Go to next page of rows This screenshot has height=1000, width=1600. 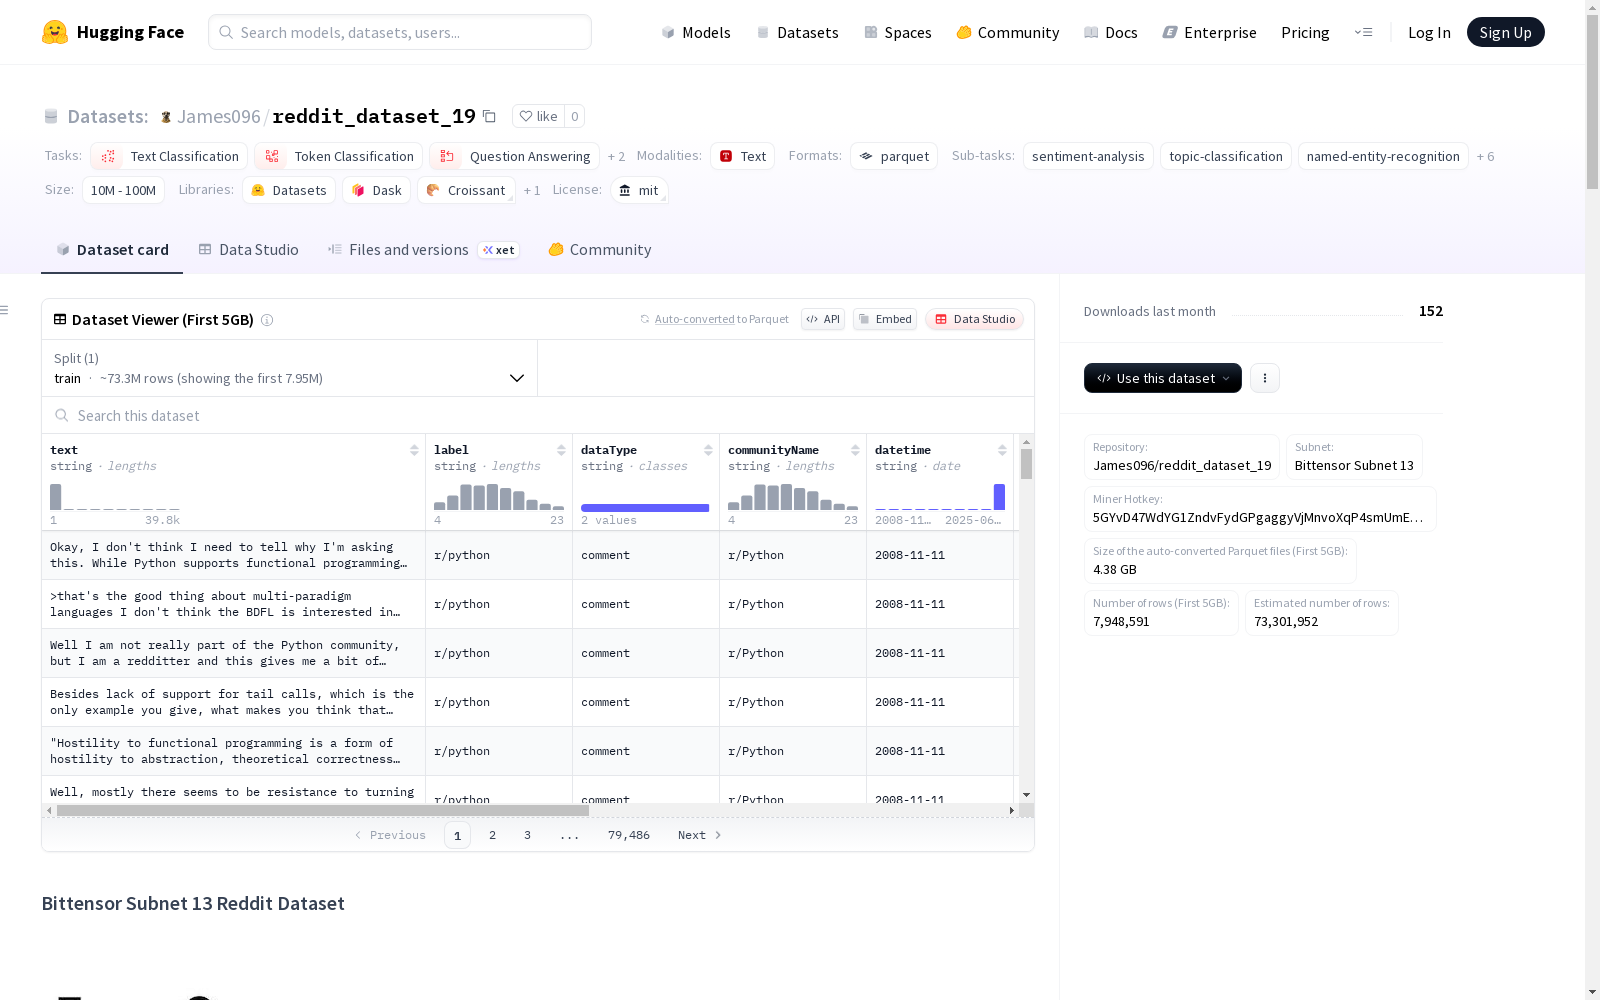pos(699,835)
